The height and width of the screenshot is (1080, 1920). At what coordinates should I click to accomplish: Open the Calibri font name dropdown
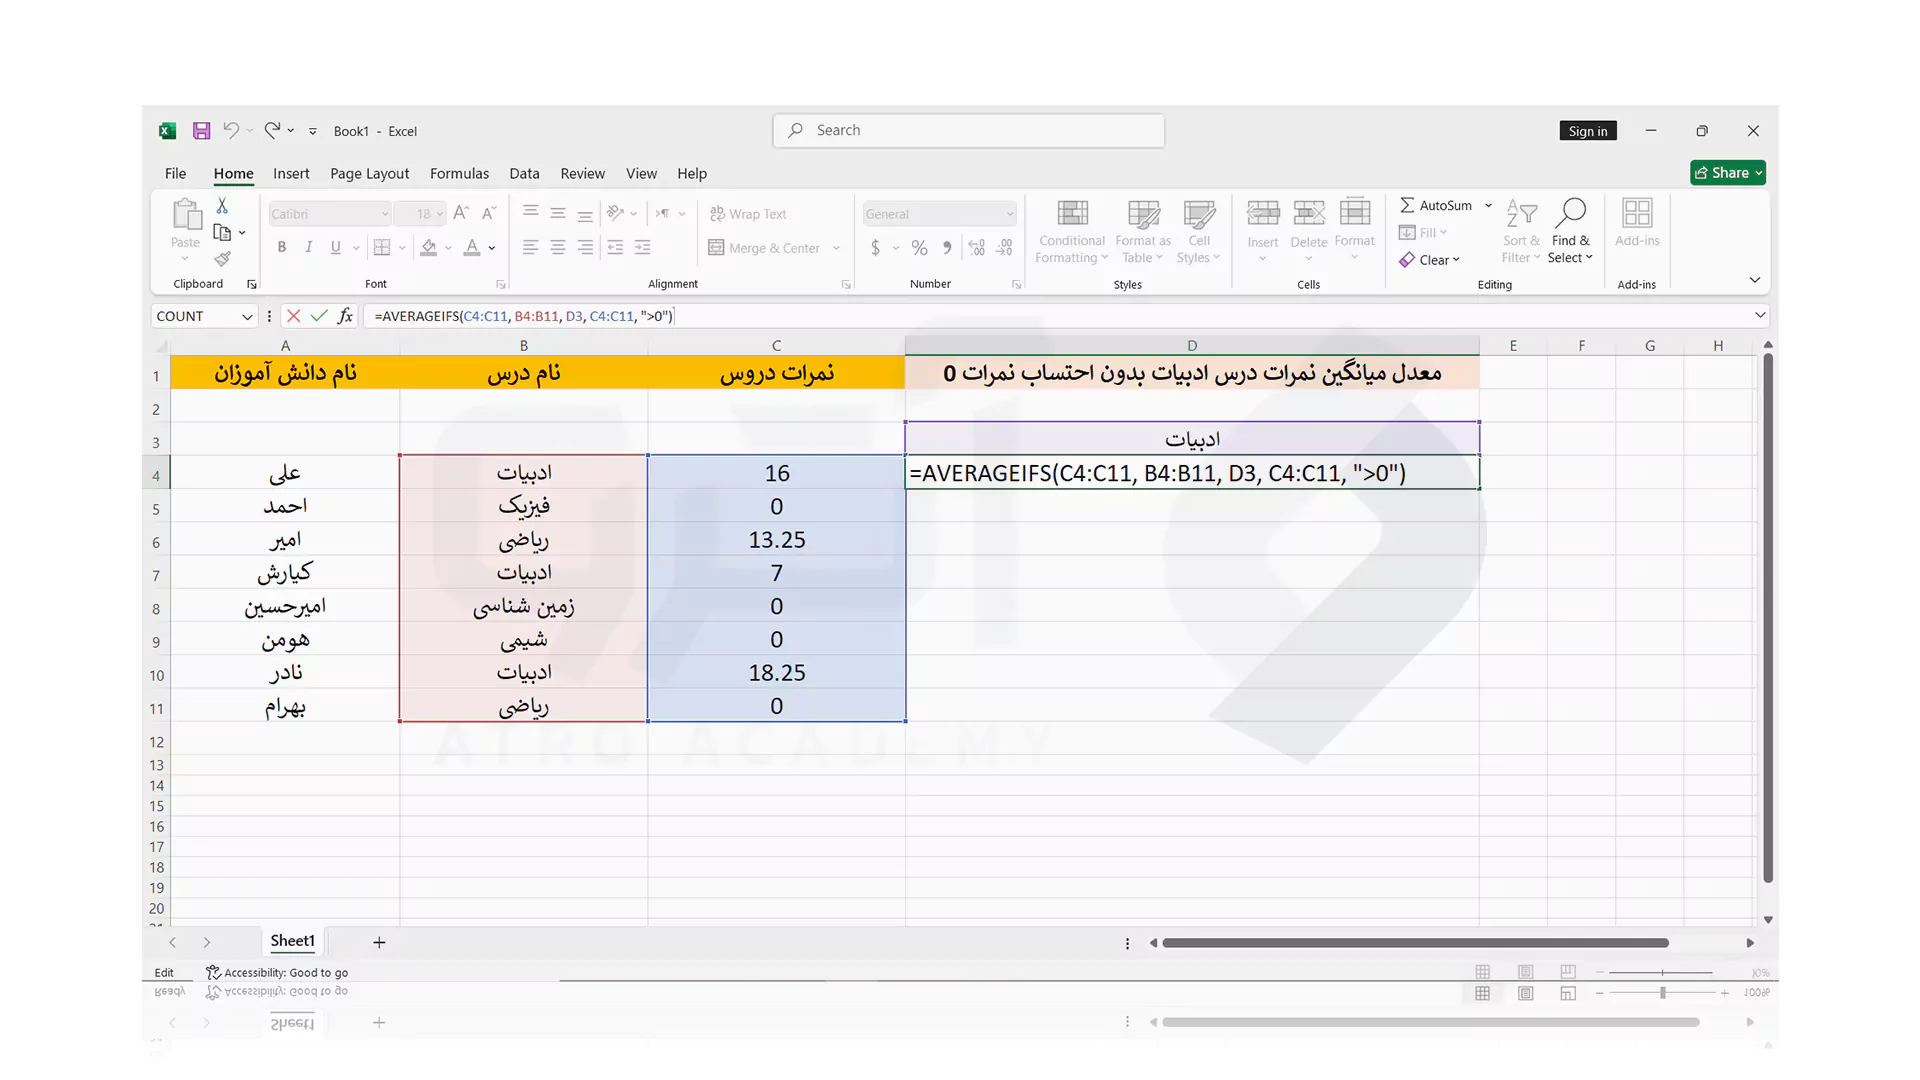pos(385,214)
